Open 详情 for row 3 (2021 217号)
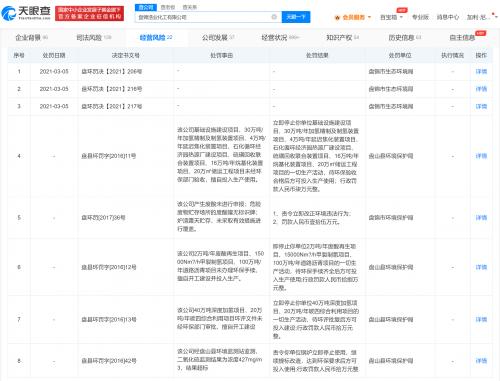Image resolution: width=500 pixels, height=381 pixels. pyautogui.click(x=481, y=106)
